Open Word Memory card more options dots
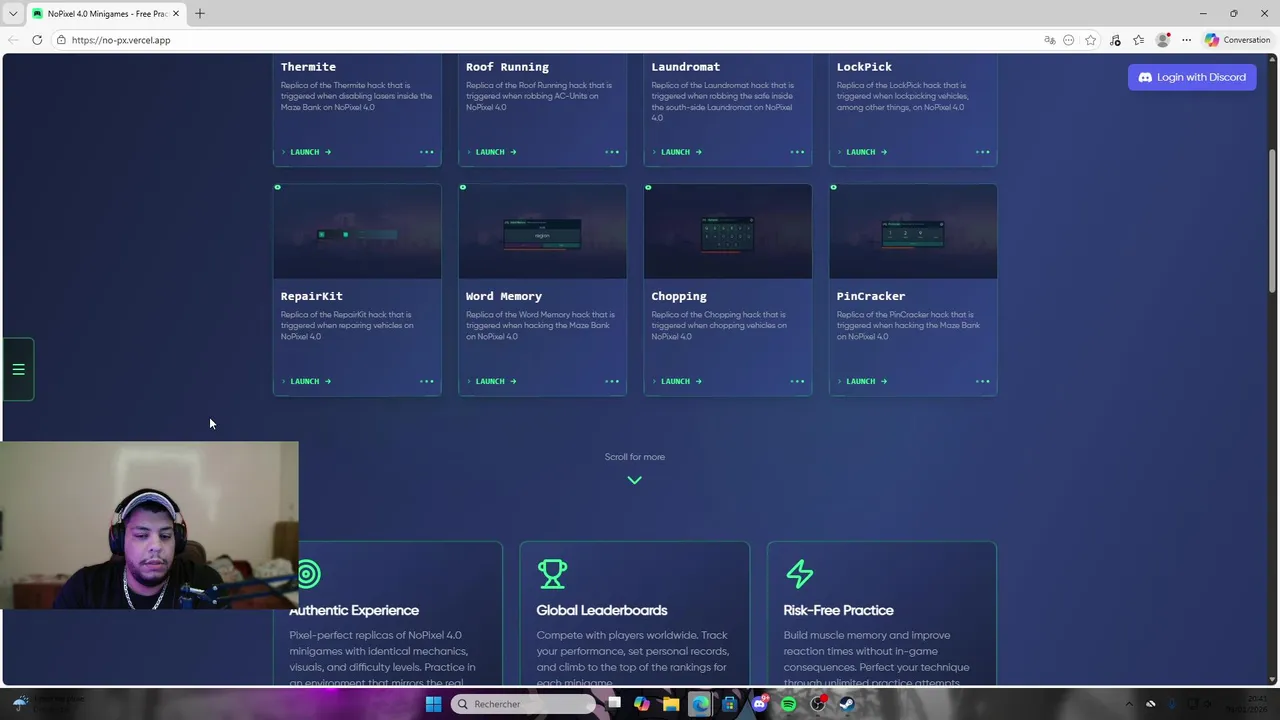 tap(612, 381)
